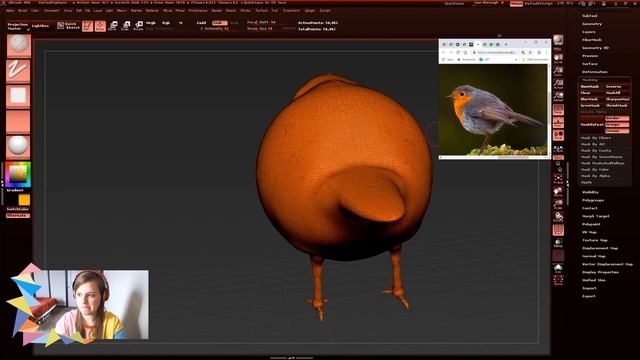Click the Scale view icon in right shelf
Viewport: 640px width, 360px height.
pos(558,204)
